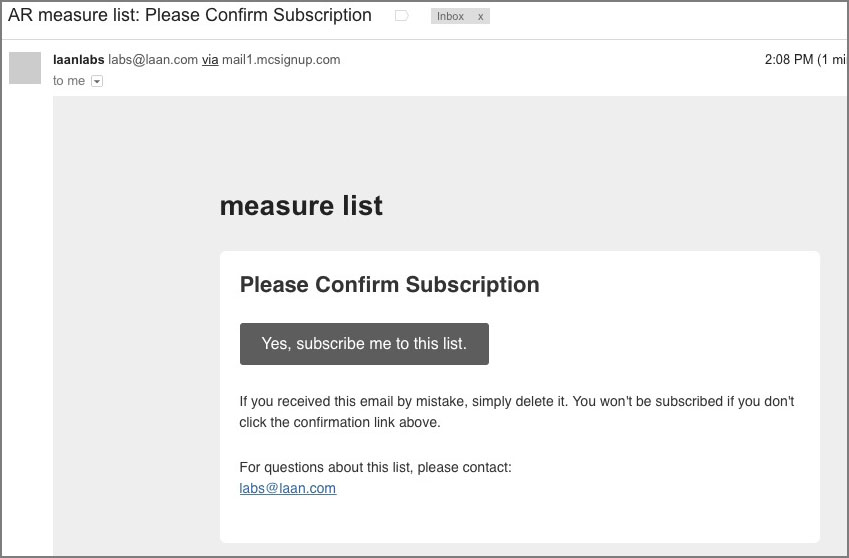Image resolution: width=849 pixels, height=558 pixels.
Task: Click the bold sender name laanlabs
Action: (x=79, y=60)
